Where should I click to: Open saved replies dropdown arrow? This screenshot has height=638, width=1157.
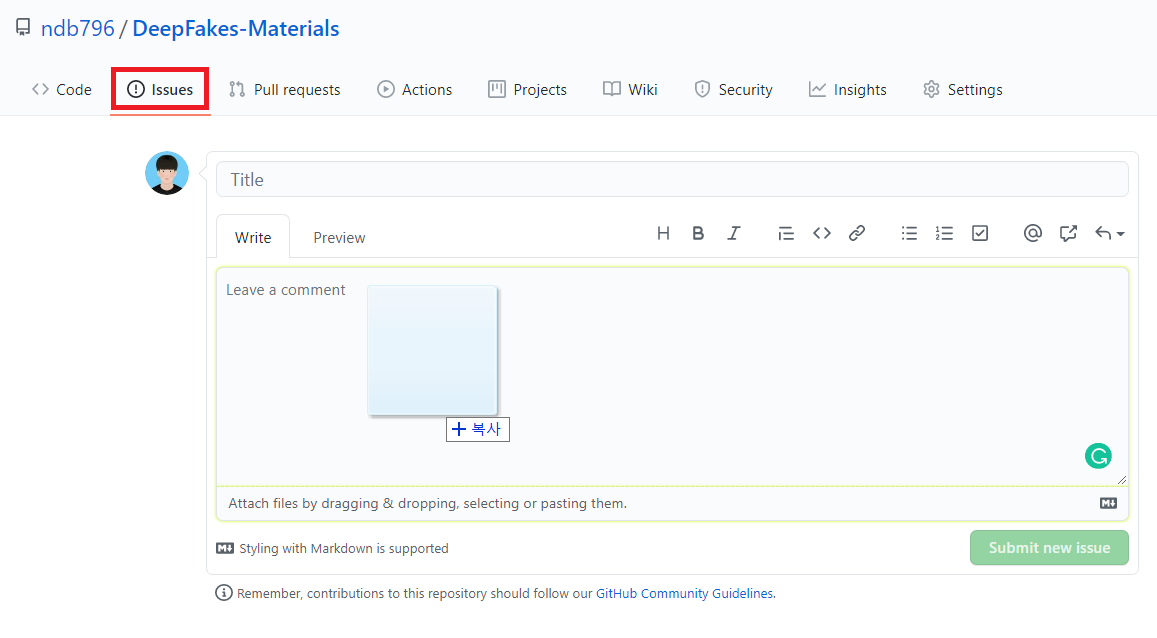coord(1110,234)
